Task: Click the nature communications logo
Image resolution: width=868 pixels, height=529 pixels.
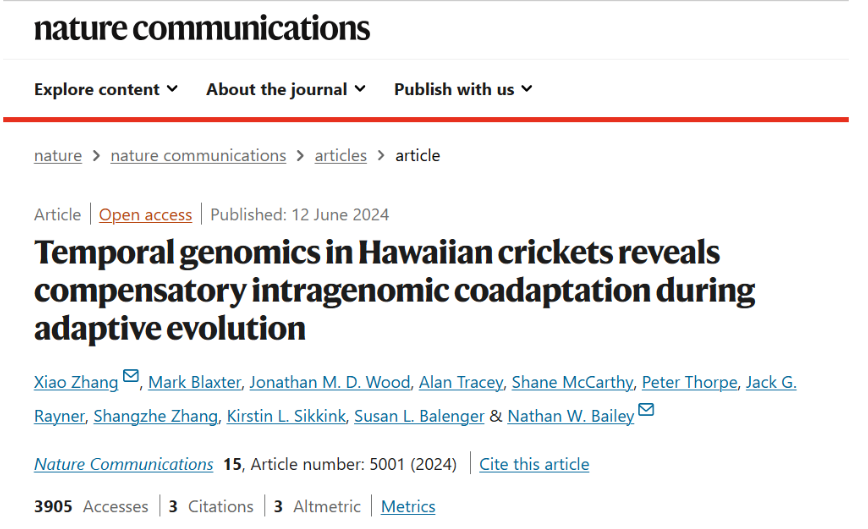Action: [202, 29]
